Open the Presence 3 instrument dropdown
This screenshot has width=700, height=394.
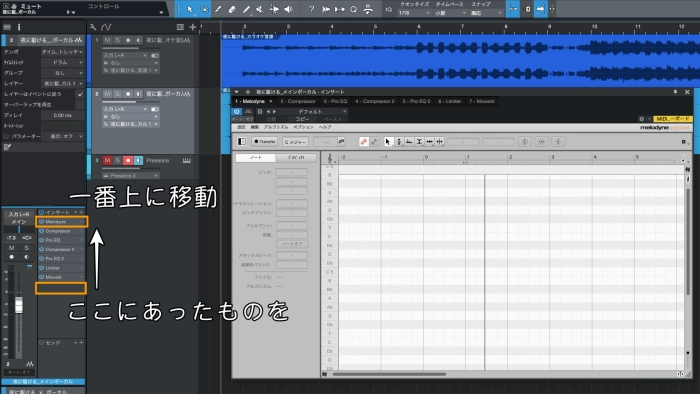[130, 176]
